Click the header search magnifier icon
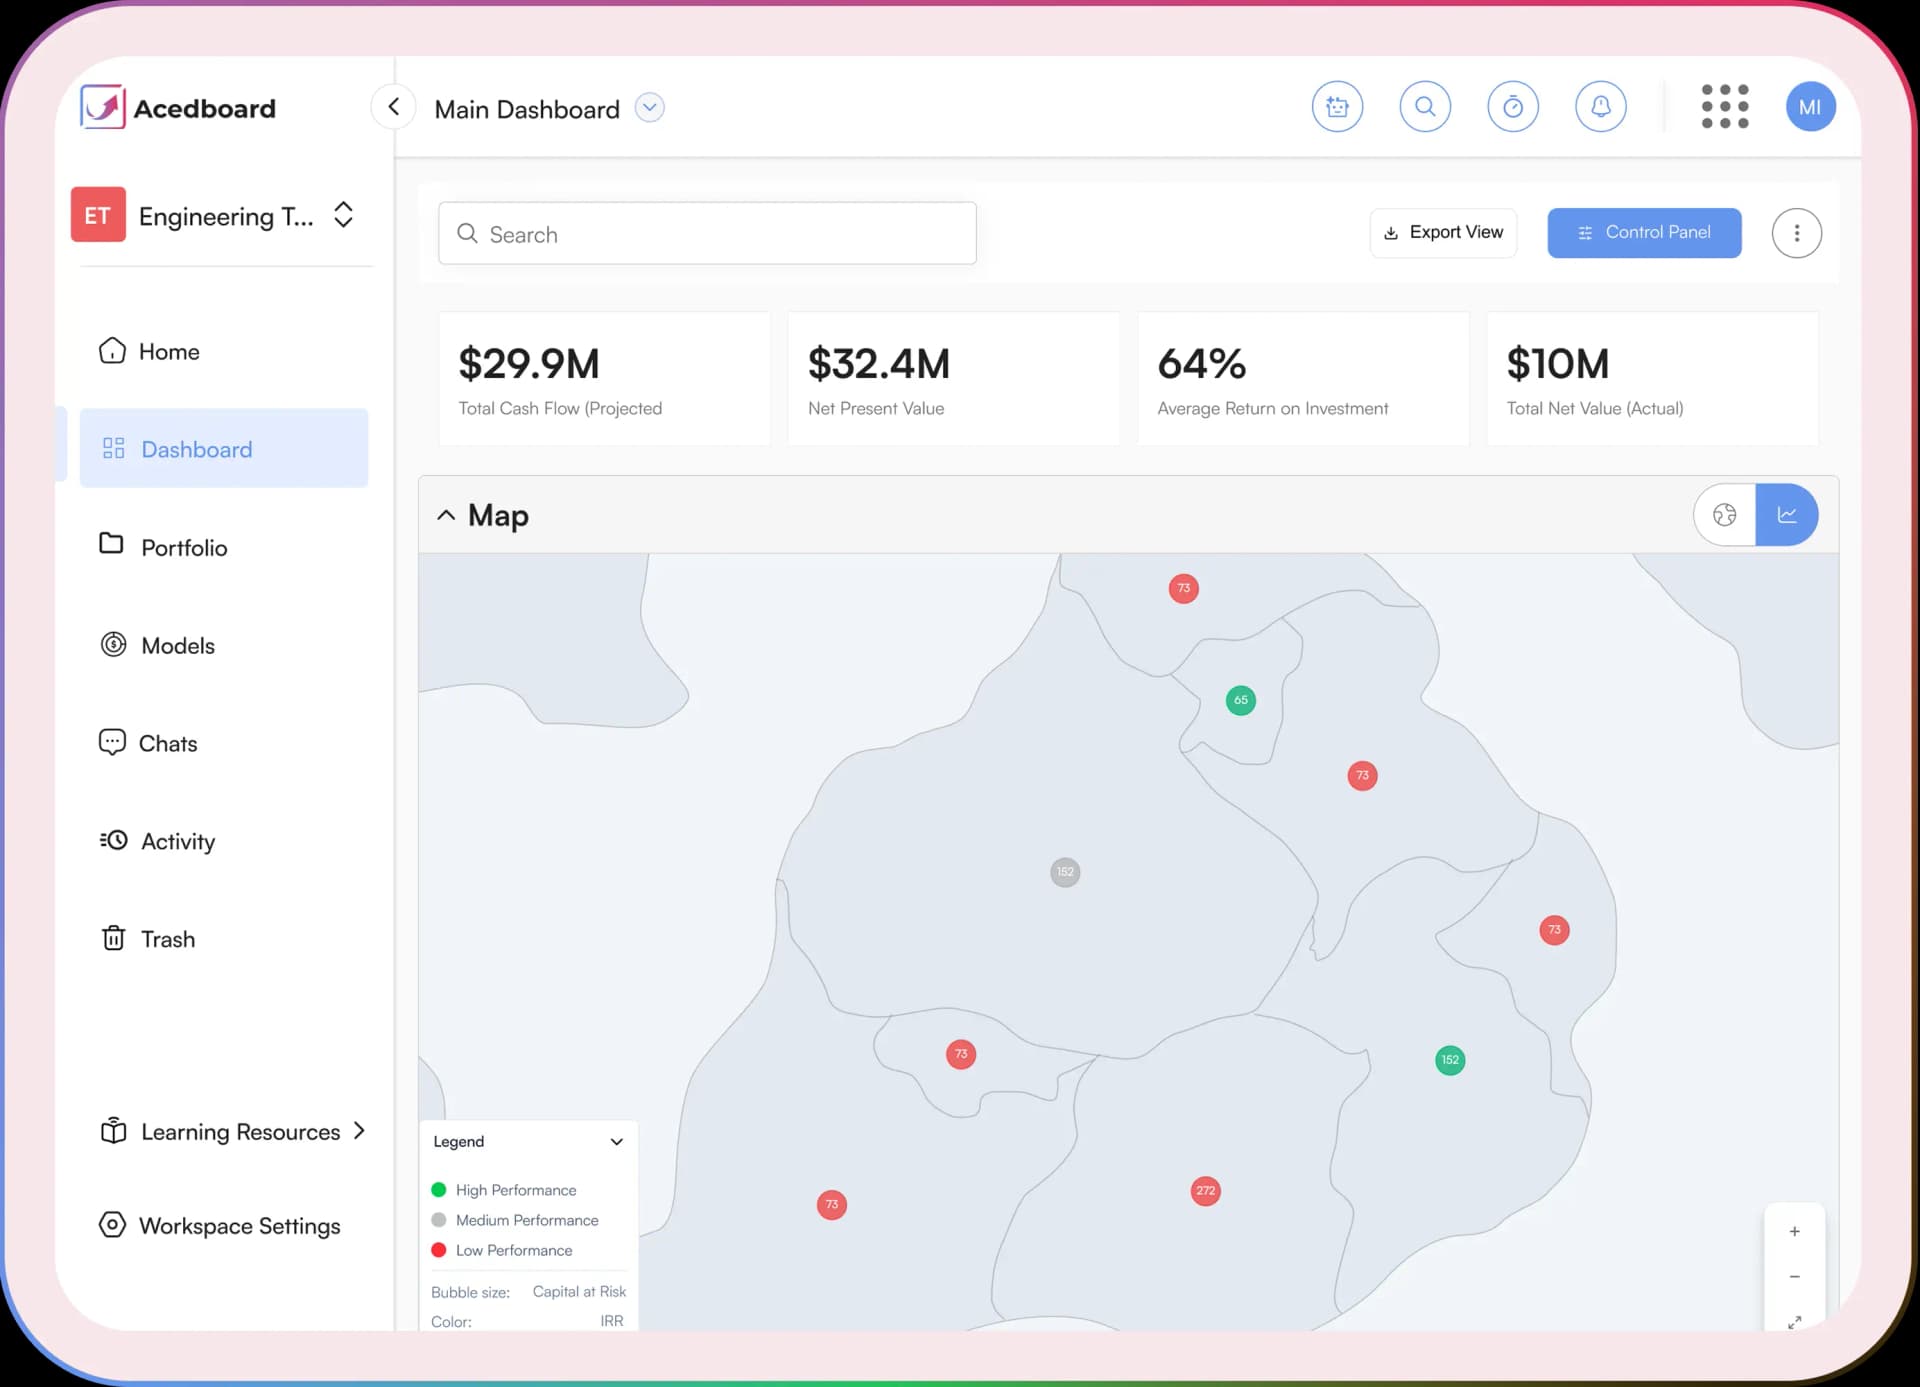This screenshot has width=1920, height=1387. pyautogui.click(x=1425, y=107)
